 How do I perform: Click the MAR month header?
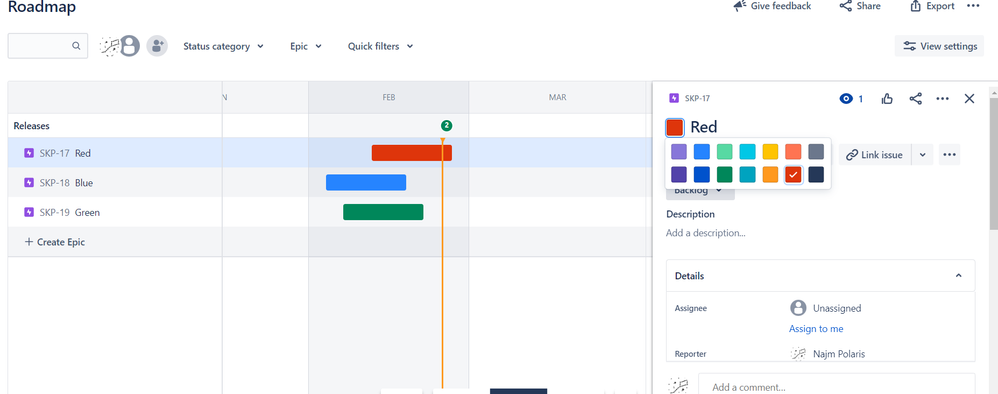click(x=558, y=97)
